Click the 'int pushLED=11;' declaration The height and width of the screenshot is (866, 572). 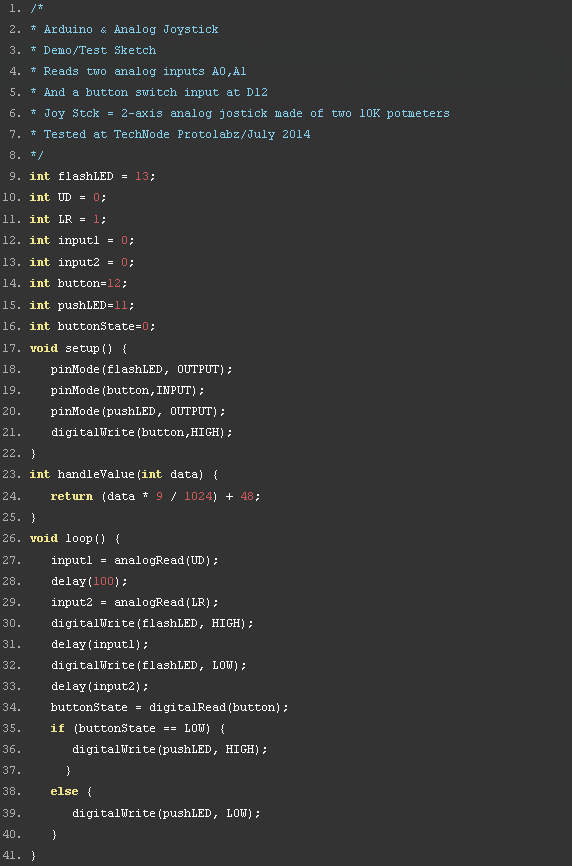[x=82, y=305]
